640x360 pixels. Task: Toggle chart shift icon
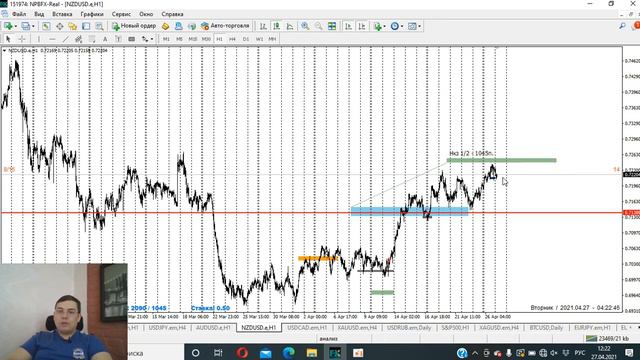click(x=362, y=26)
